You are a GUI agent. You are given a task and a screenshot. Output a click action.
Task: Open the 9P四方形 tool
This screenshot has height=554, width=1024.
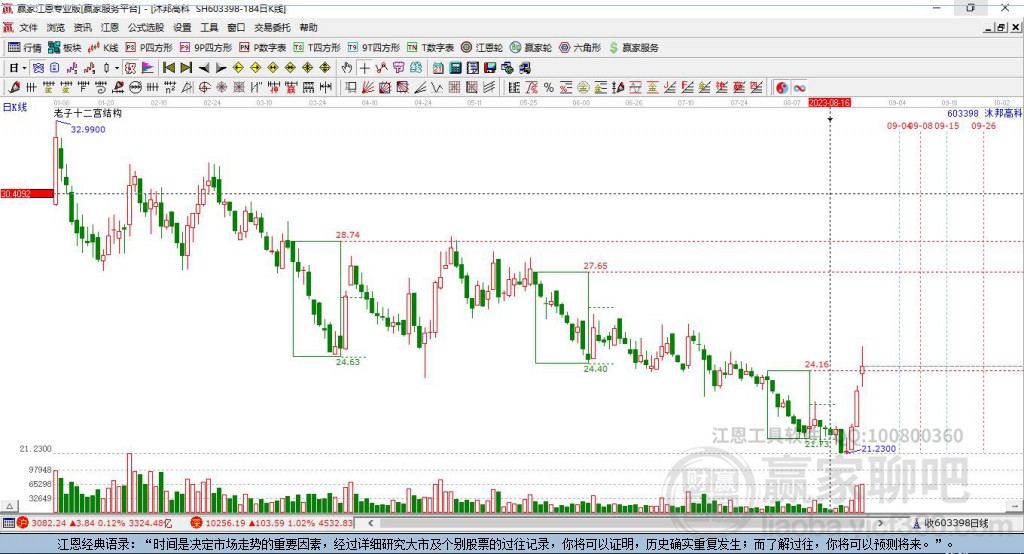tap(206, 48)
